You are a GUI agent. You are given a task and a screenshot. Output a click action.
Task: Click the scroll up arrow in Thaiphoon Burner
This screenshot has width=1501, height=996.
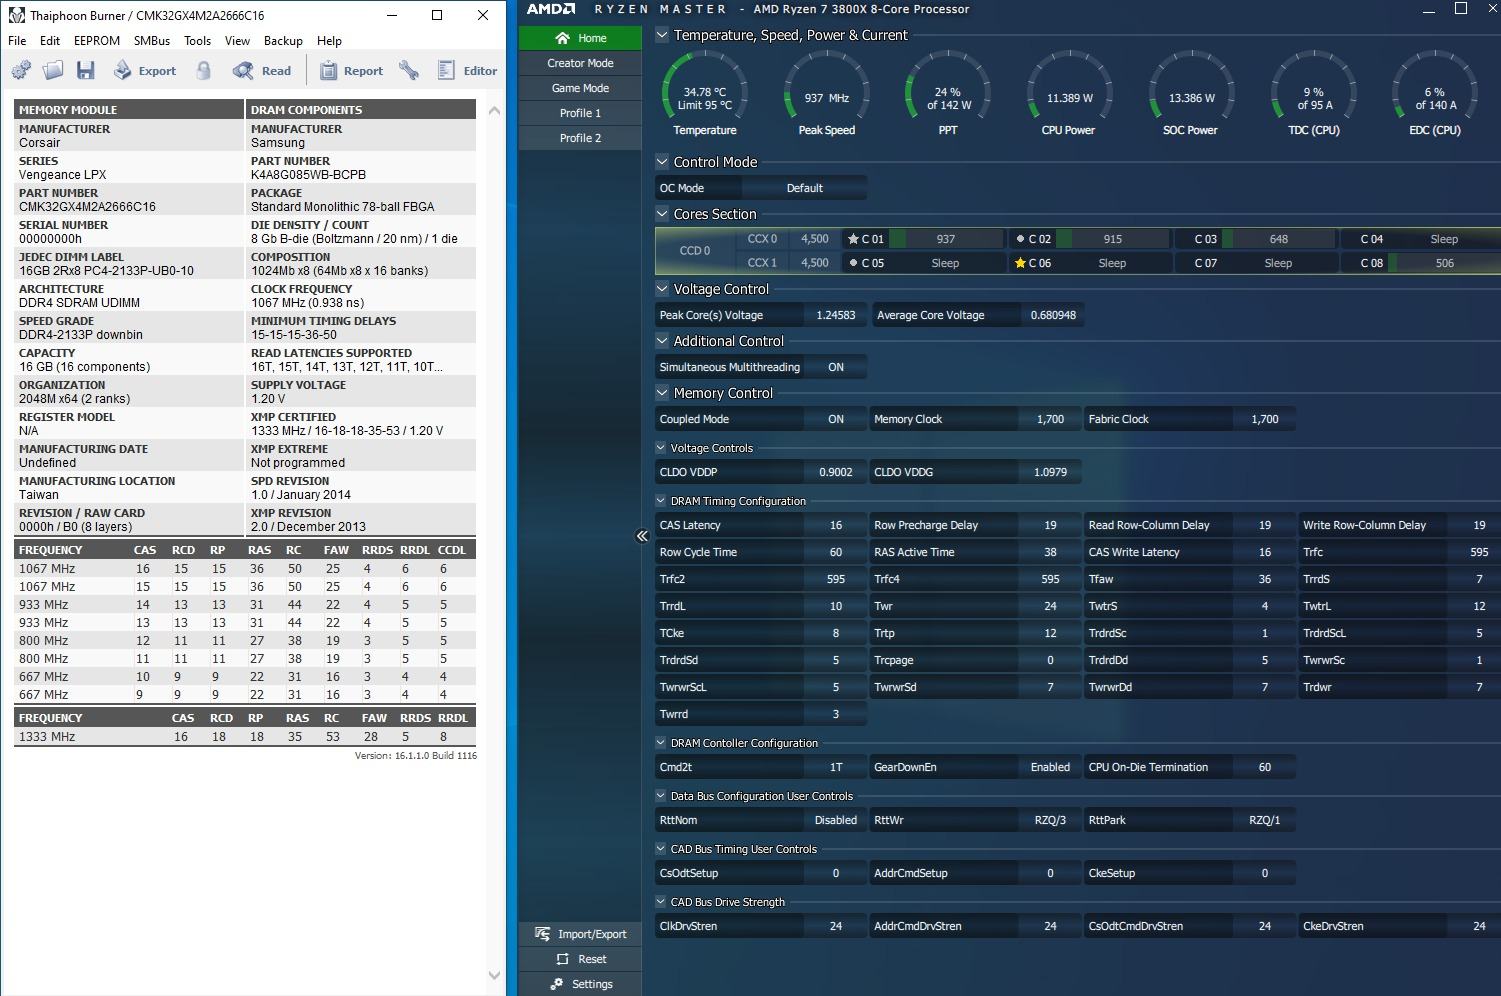pos(494,110)
